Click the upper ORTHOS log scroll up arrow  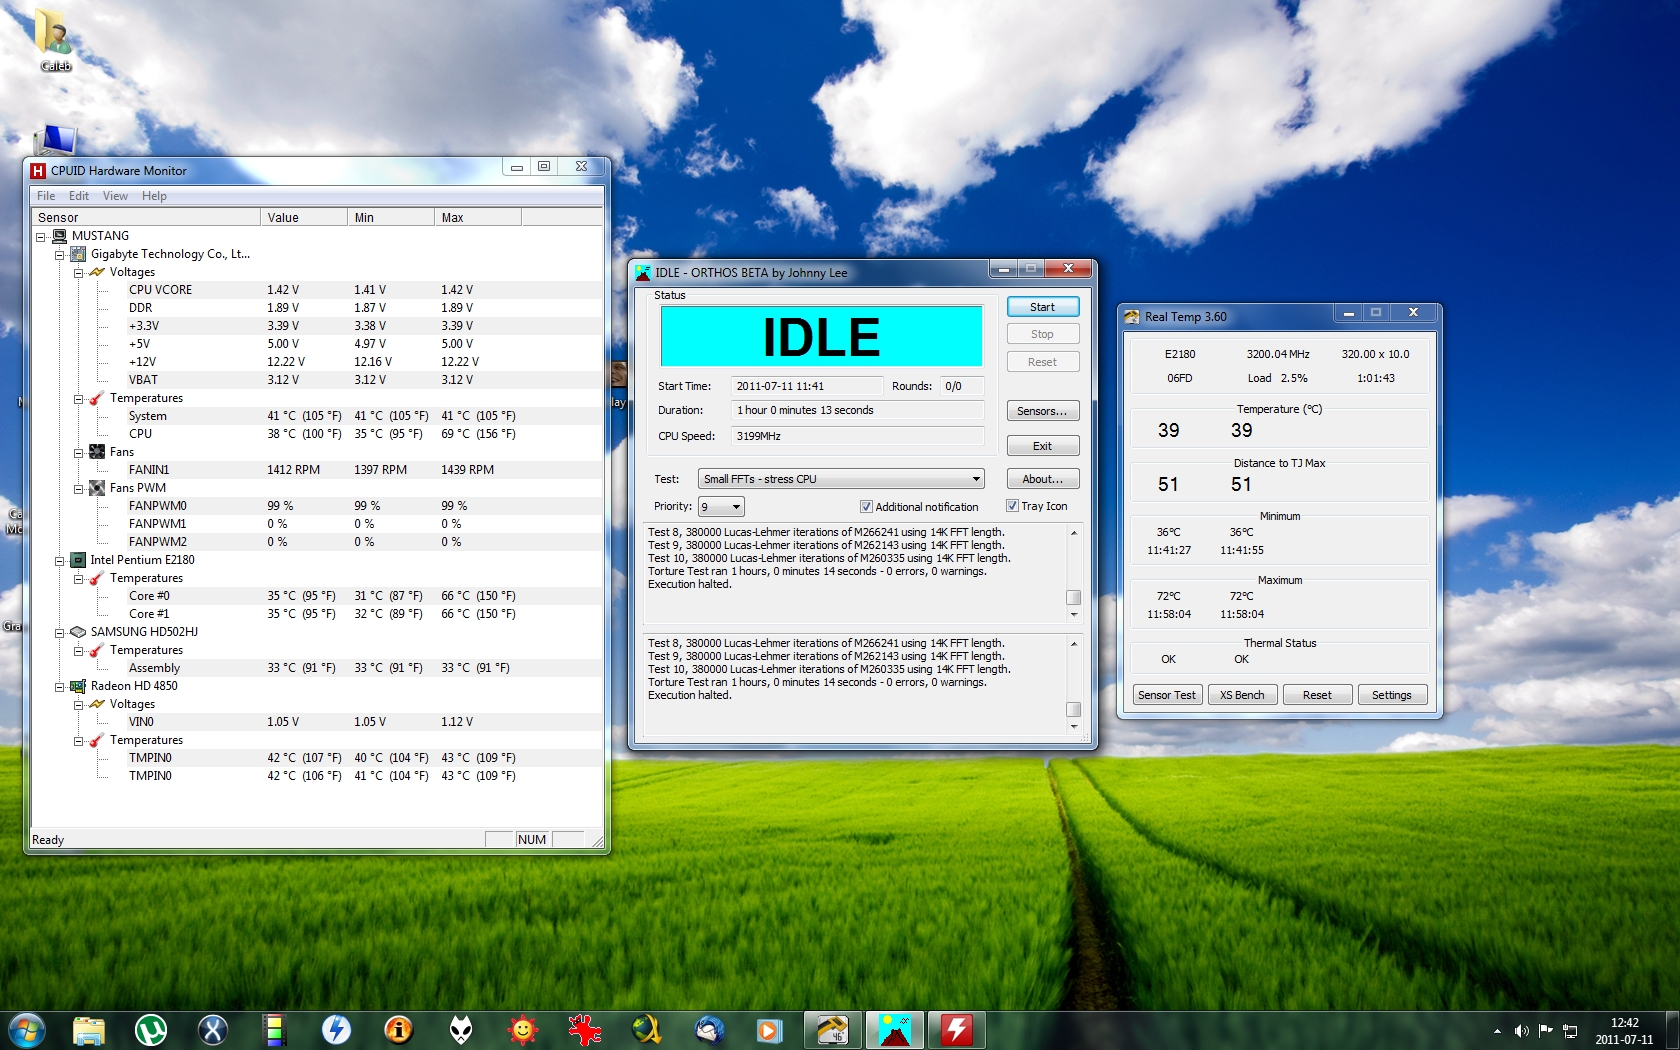coord(1074,533)
